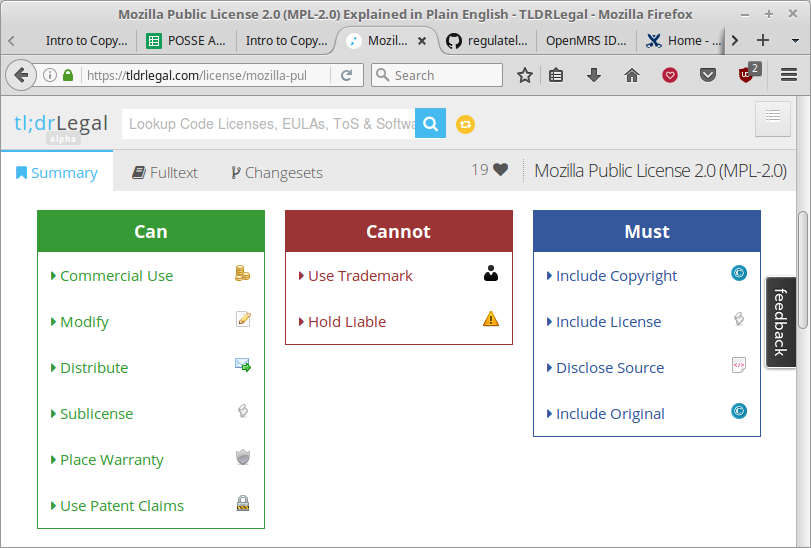Image resolution: width=811 pixels, height=548 pixels.
Task: Expand the Include License item
Action: point(604,322)
